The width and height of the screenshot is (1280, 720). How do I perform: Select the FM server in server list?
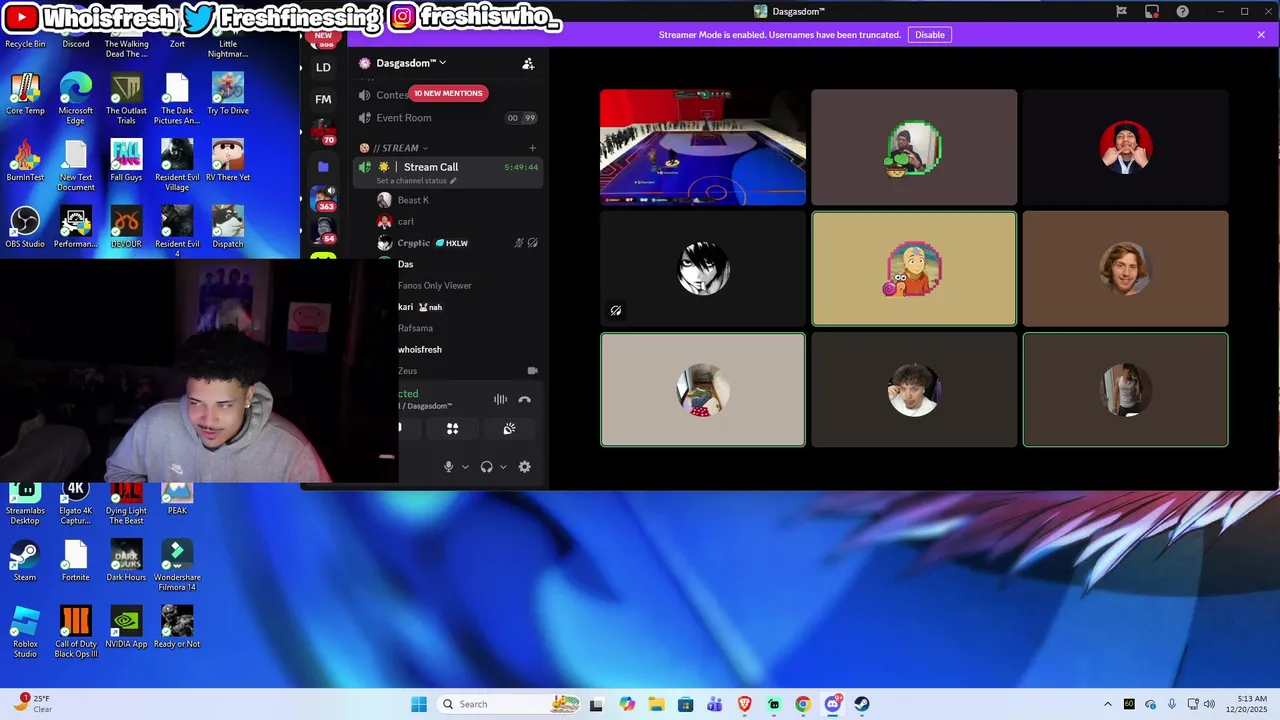pyautogui.click(x=323, y=99)
